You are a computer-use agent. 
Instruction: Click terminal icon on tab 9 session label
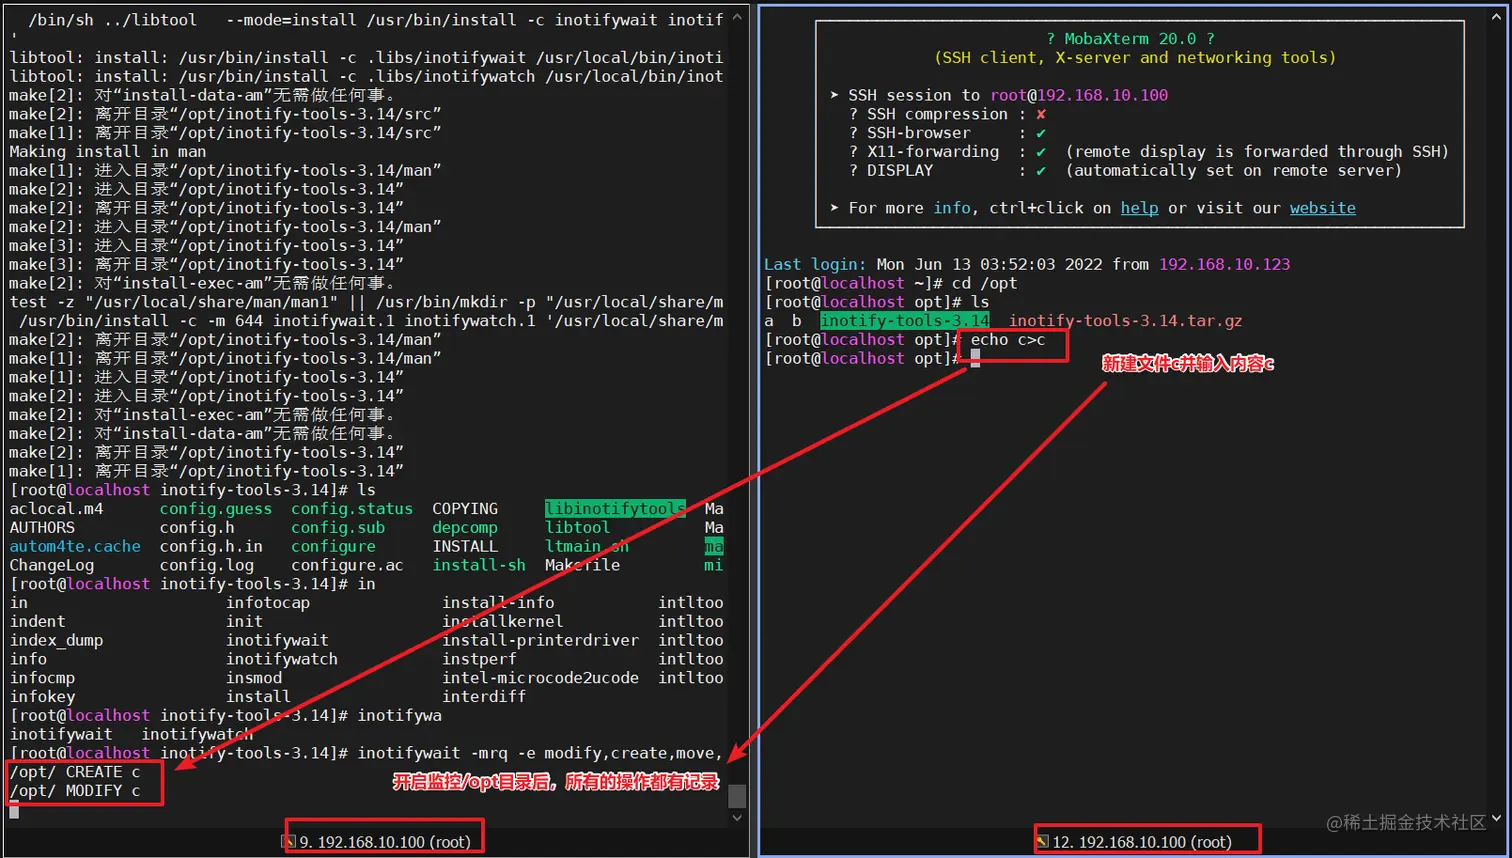[290, 842]
